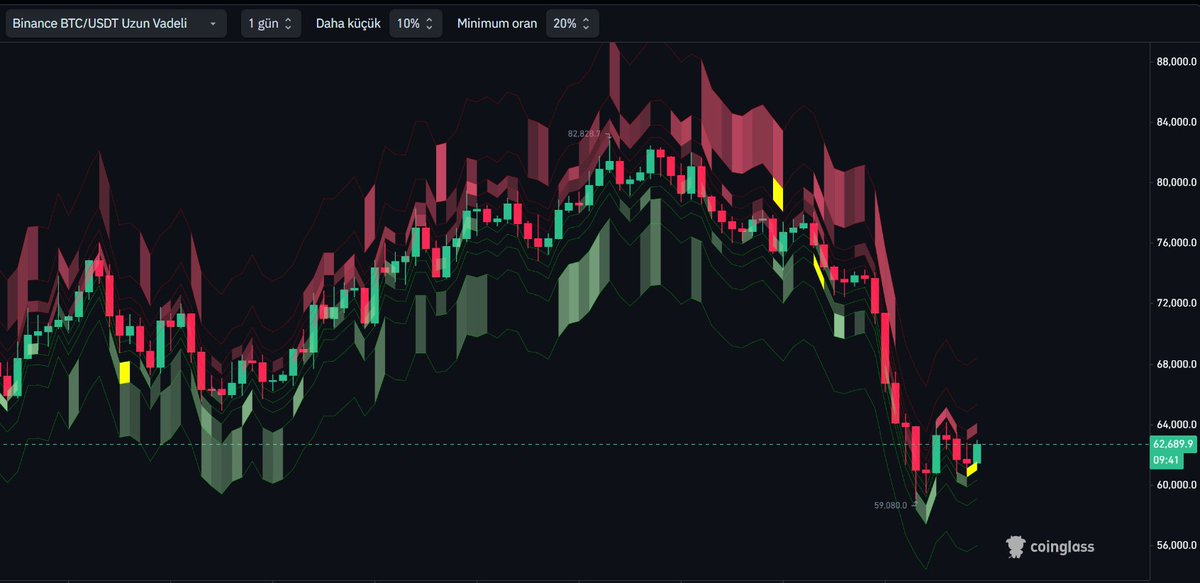Click the 88,000.0 price axis label
This screenshot has height=583, width=1200.
pyautogui.click(x=1176, y=62)
